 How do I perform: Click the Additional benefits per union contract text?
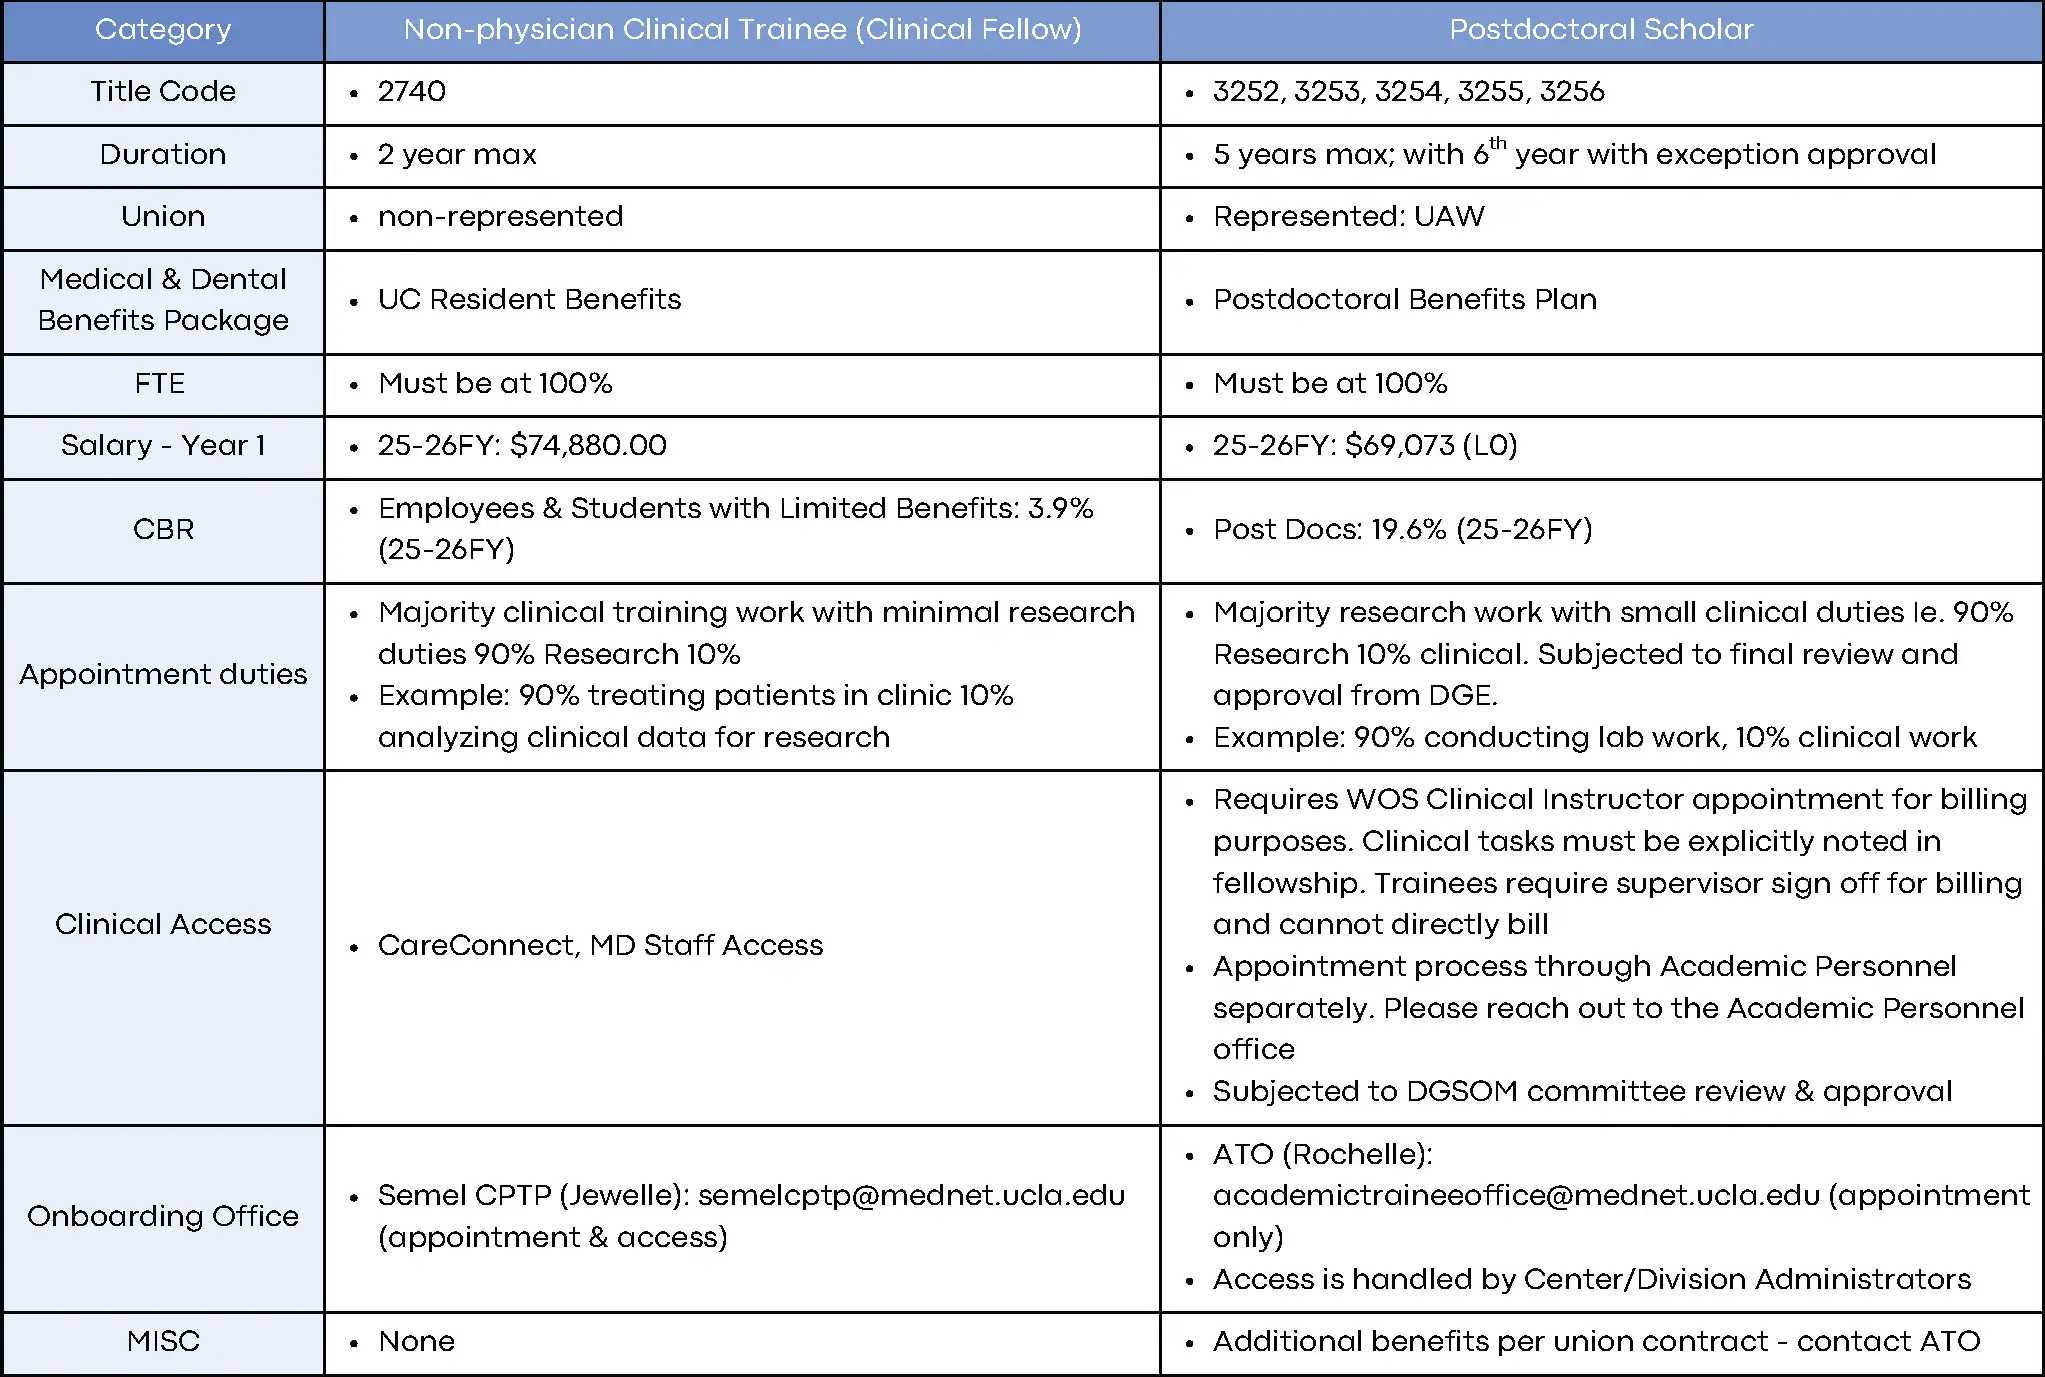click(1596, 1342)
